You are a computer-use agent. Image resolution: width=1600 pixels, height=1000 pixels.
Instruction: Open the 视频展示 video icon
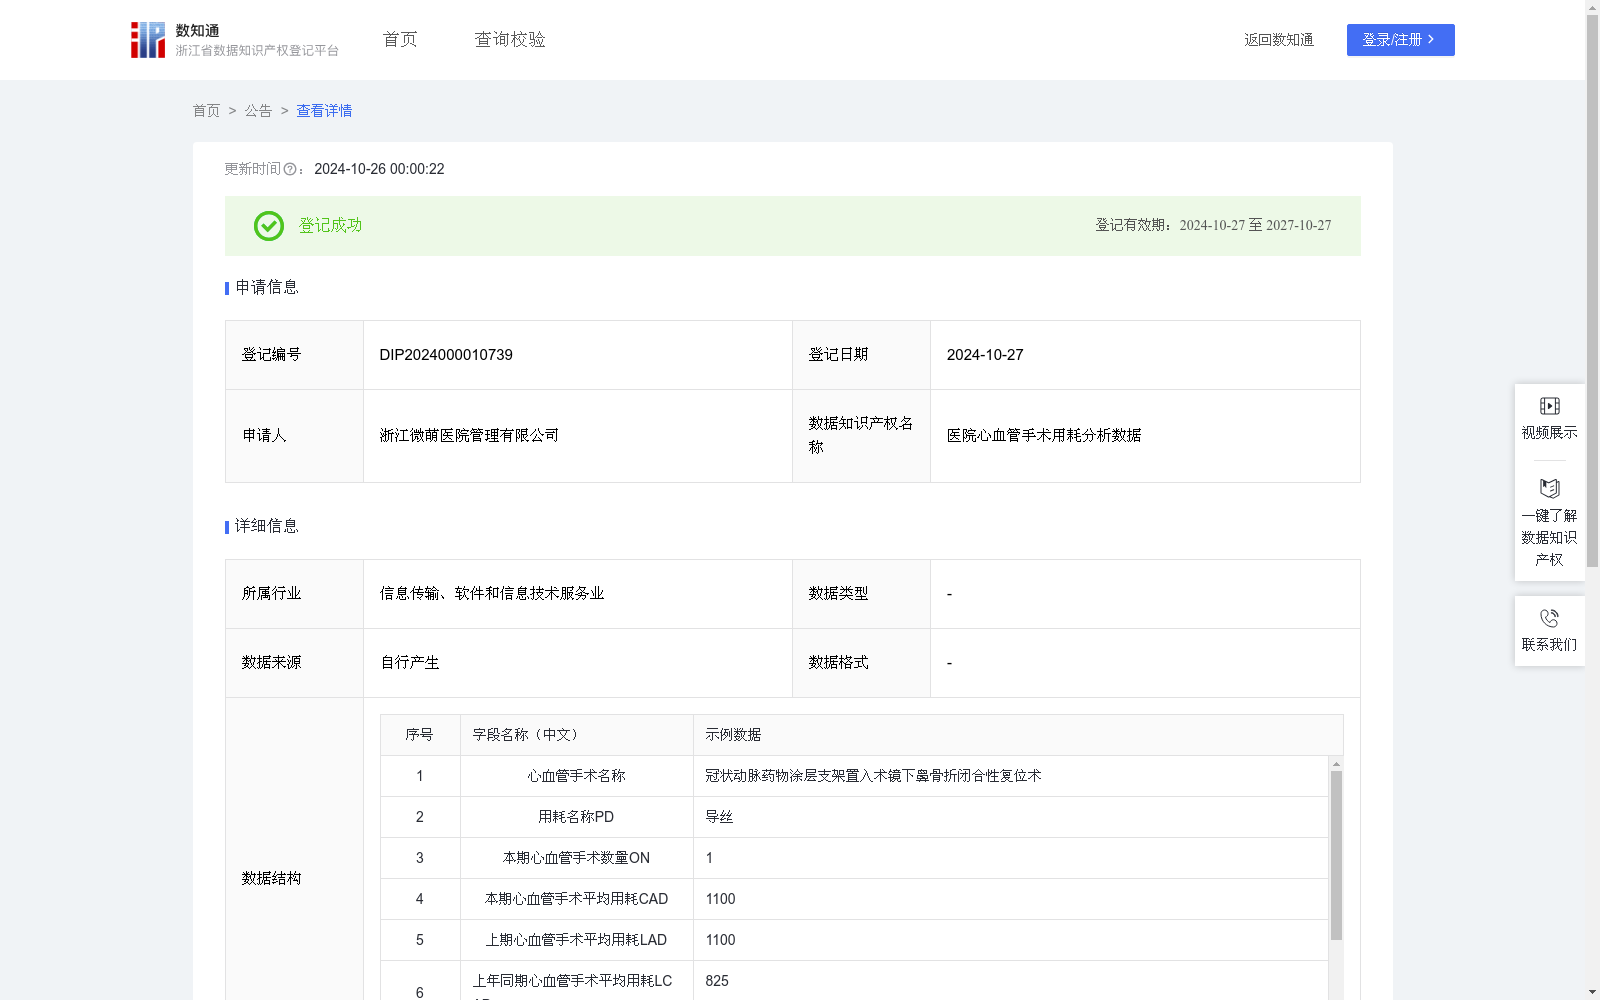(1549, 406)
